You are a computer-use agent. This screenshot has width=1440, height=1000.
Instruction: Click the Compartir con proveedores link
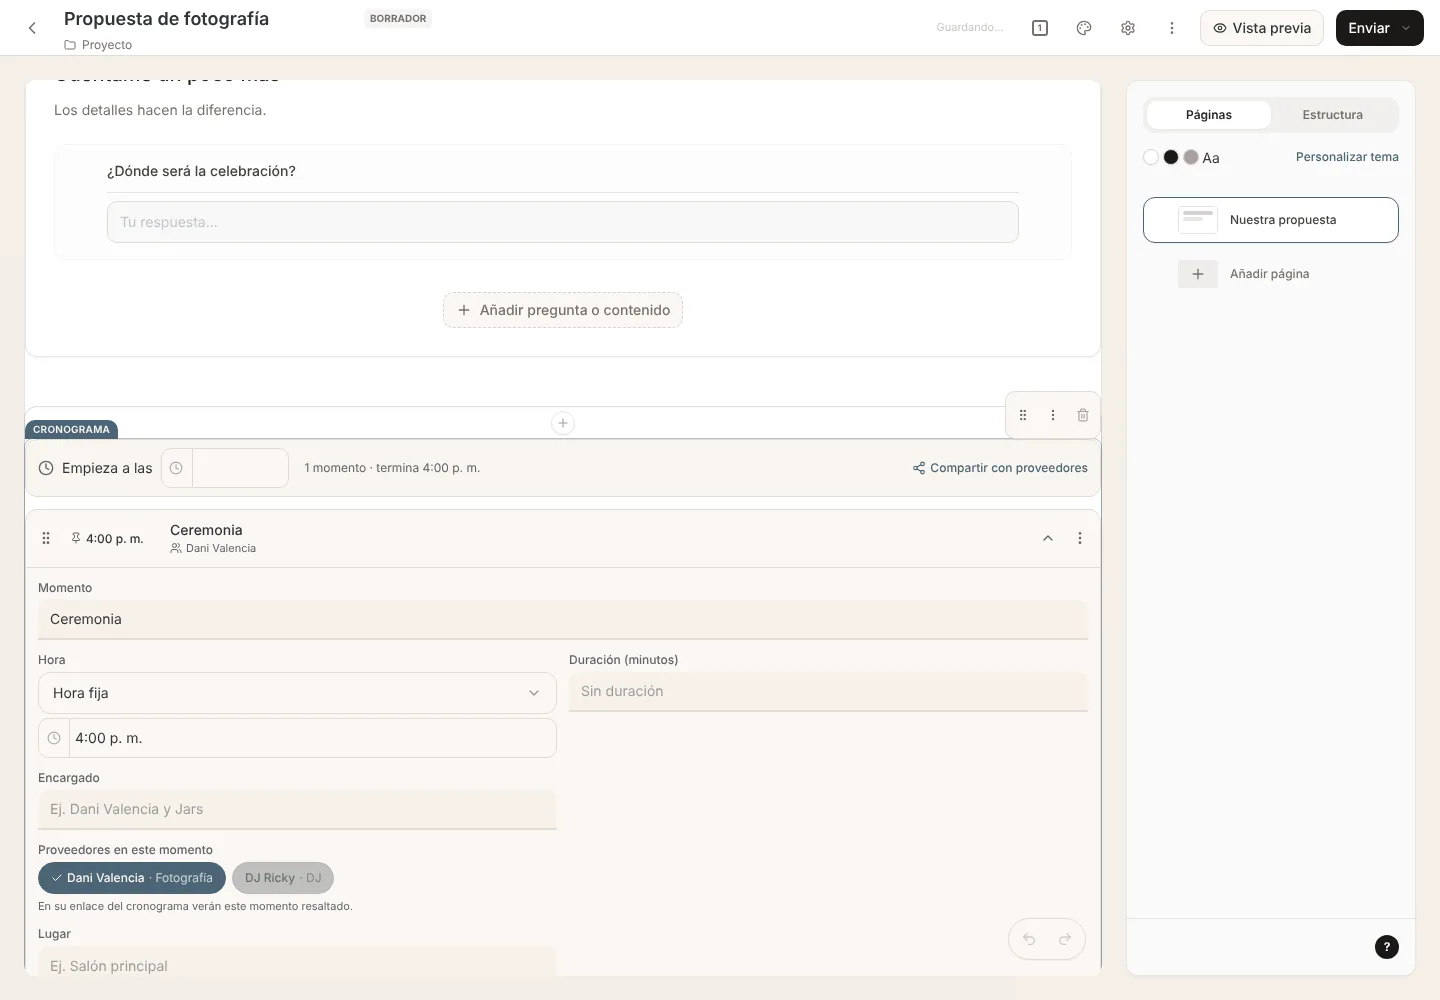(1000, 468)
